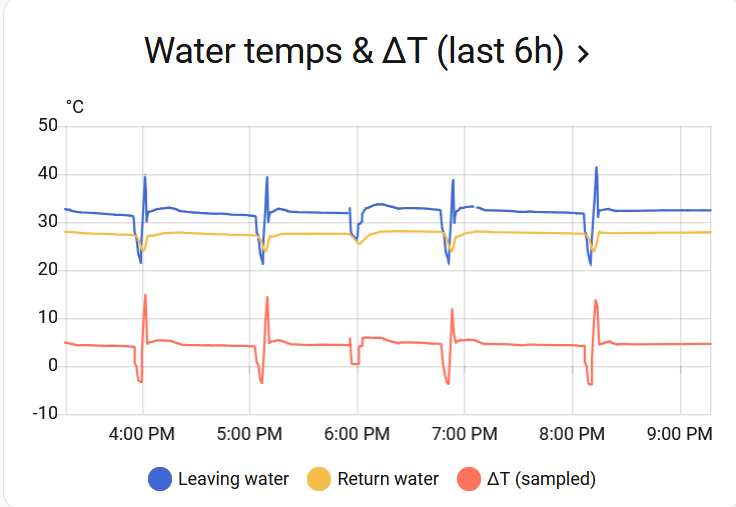The image size is (736, 507).
Task: Select the 5:00 PM time axis label
Action: point(249,435)
